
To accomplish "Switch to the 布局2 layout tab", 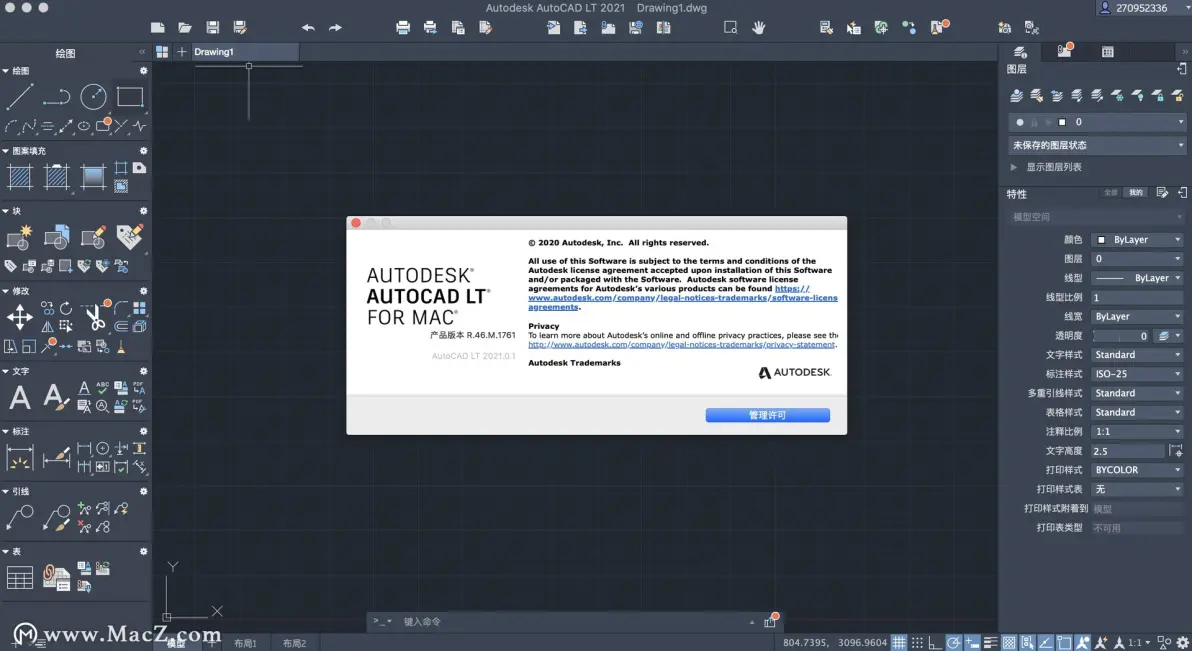I will pos(294,643).
